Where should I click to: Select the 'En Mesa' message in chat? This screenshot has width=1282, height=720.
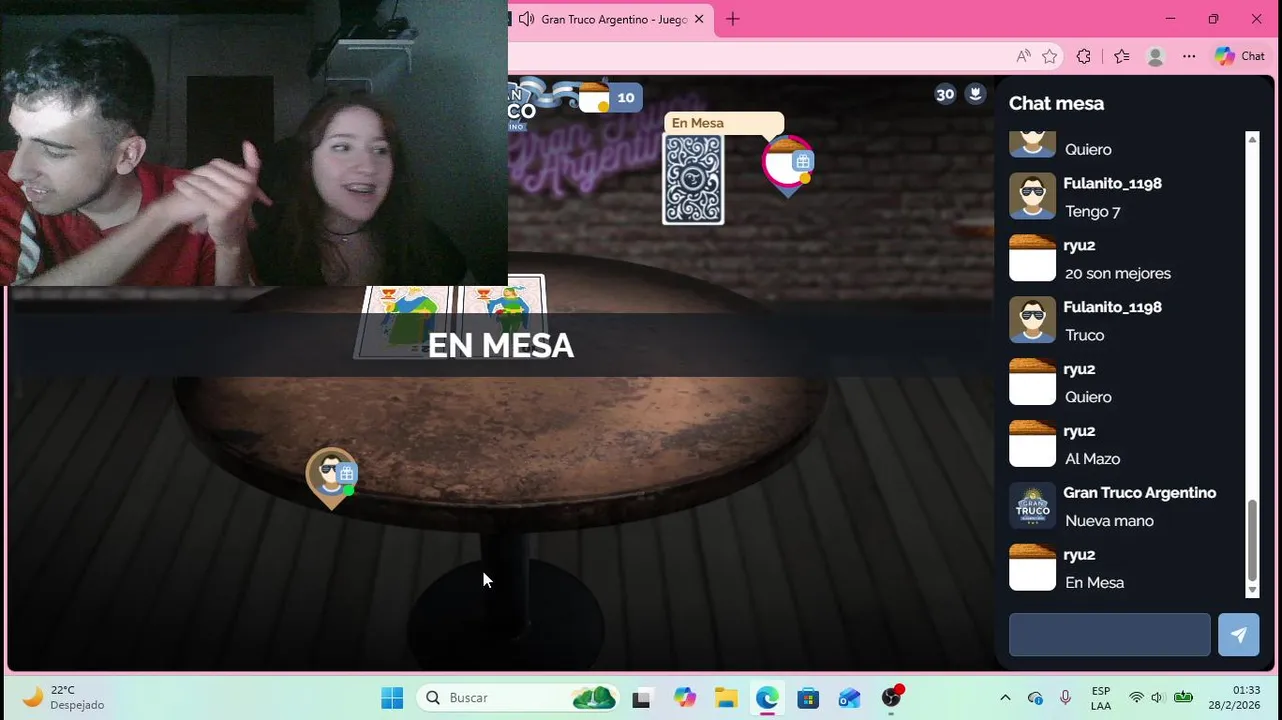tap(1094, 584)
